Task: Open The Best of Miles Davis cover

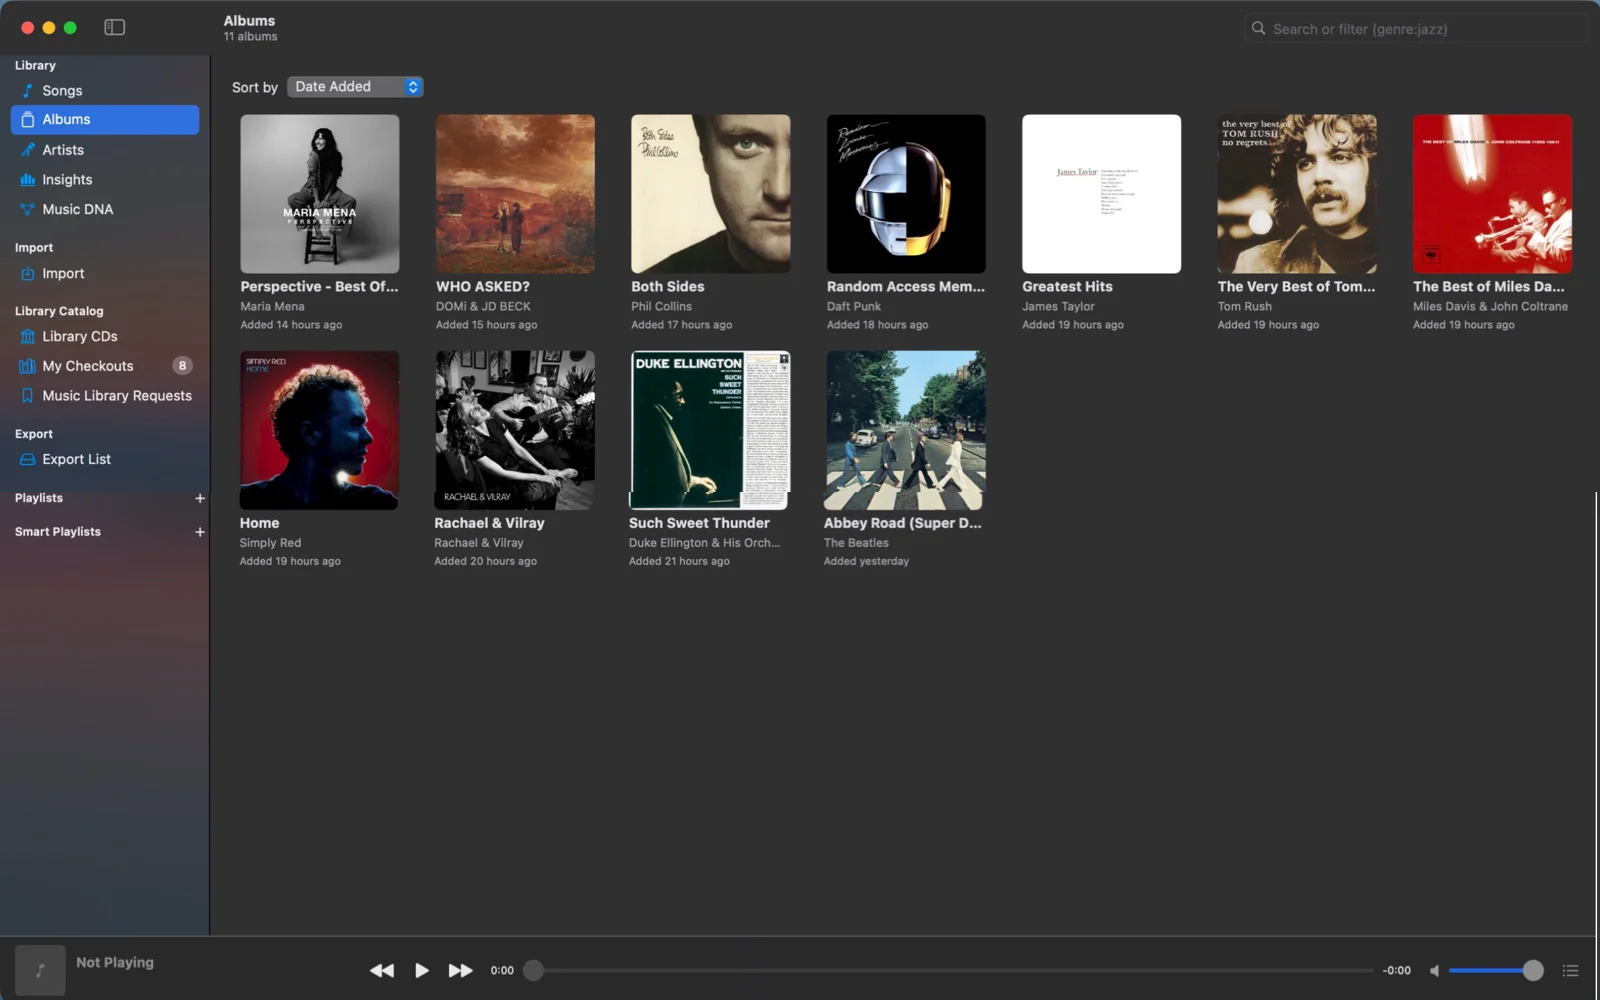Action: 1492,194
